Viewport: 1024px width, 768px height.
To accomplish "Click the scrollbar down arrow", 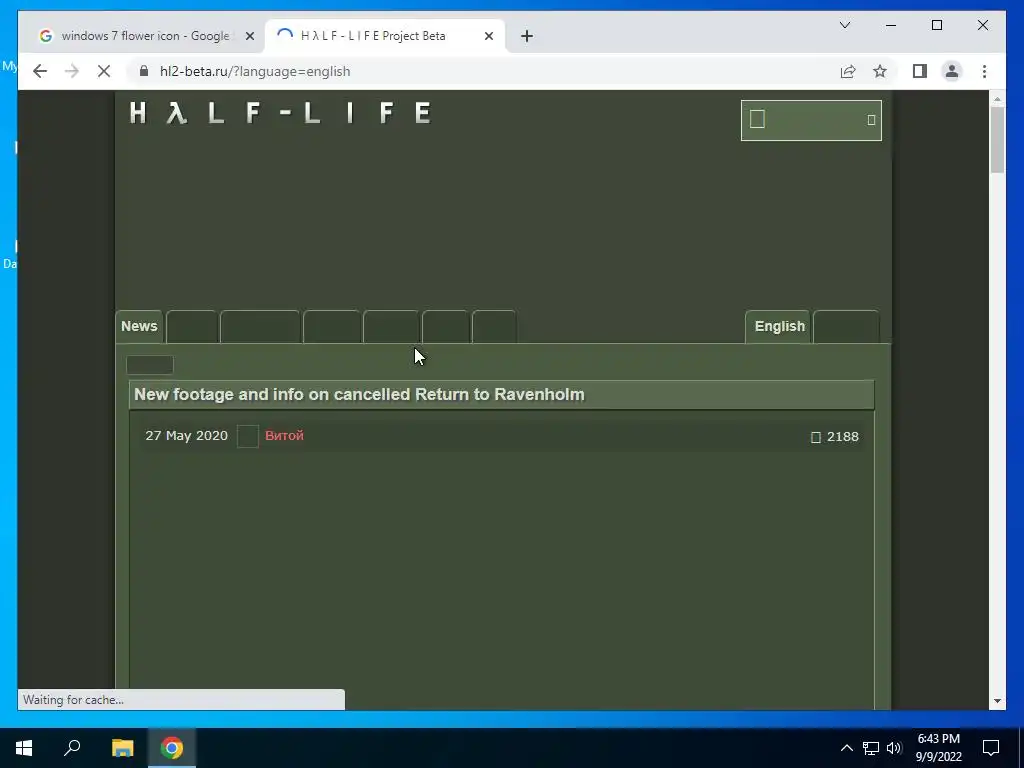I will click(997, 701).
